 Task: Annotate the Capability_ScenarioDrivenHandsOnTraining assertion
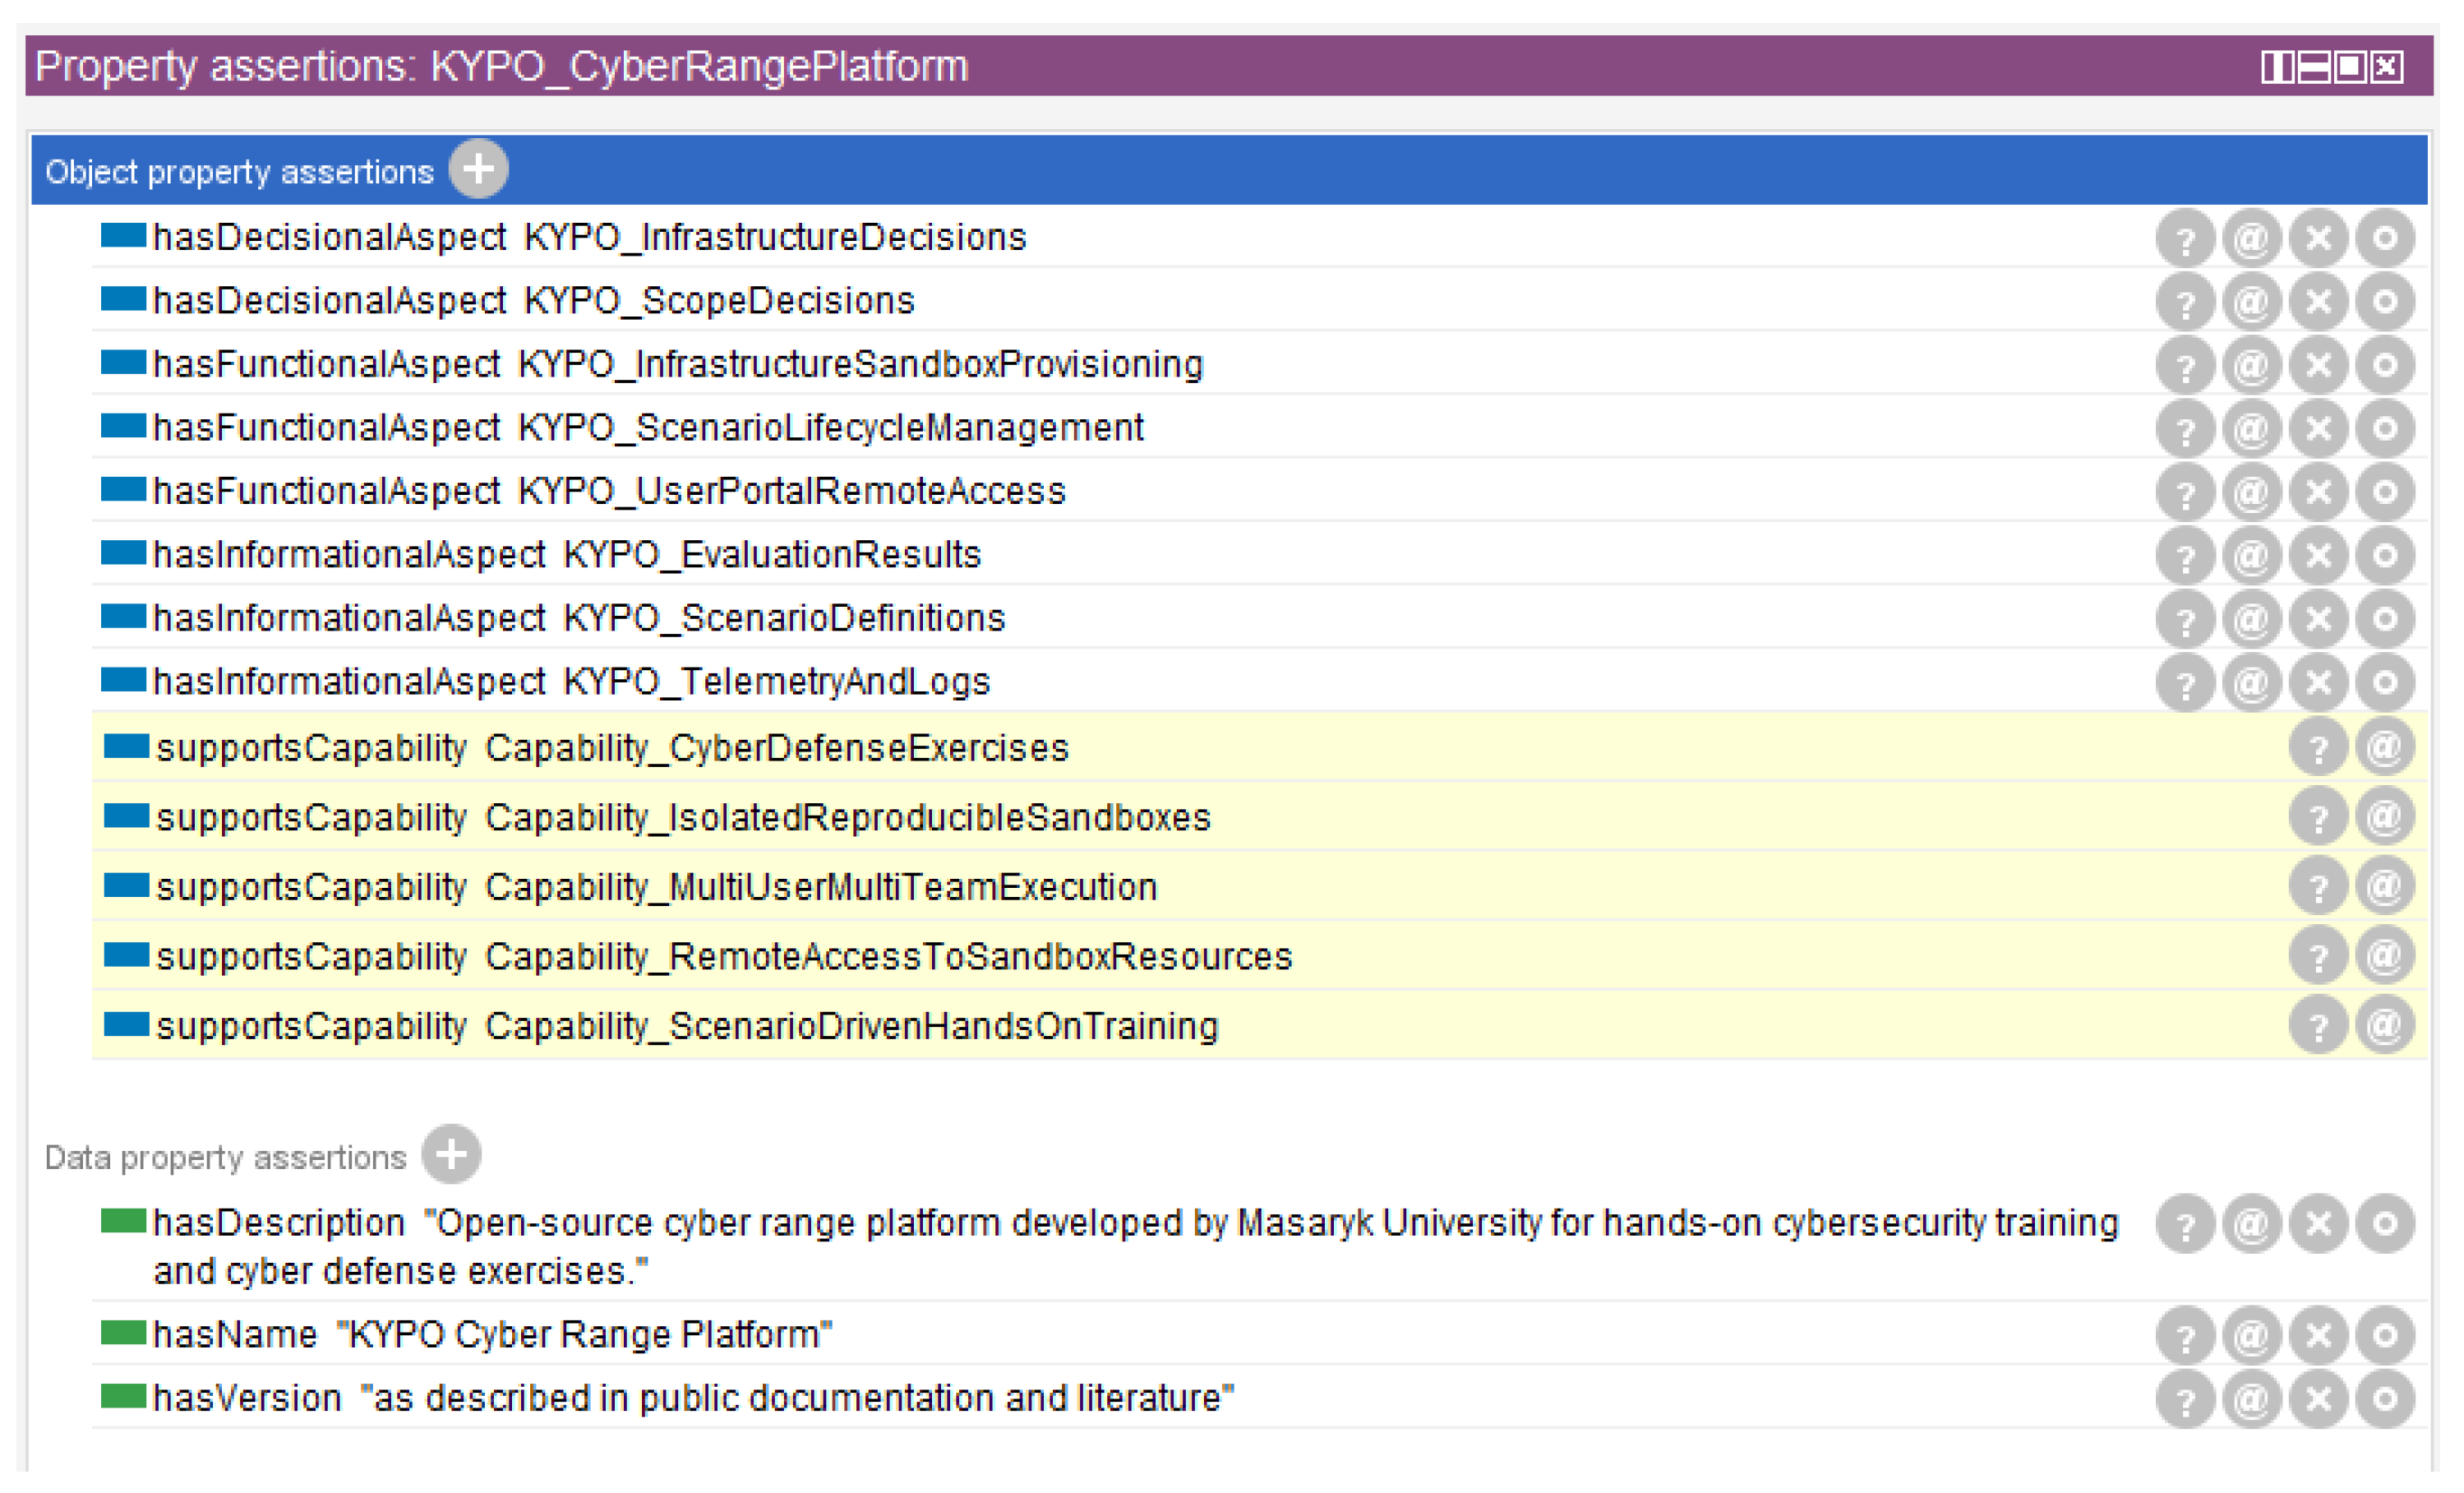click(2386, 1025)
